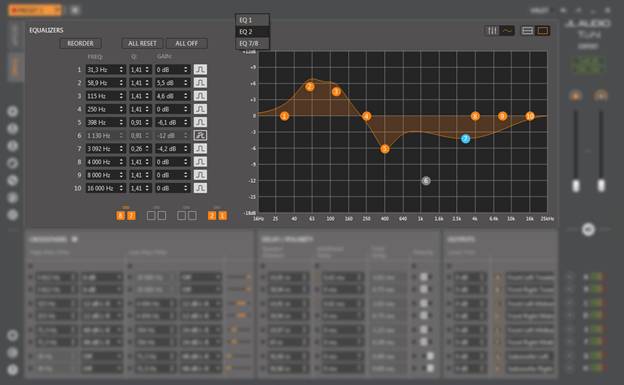The width and height of the screenshot is (624, 385).
Task: Switch to graphic fader EQ view icon
Action: (492, 31)
